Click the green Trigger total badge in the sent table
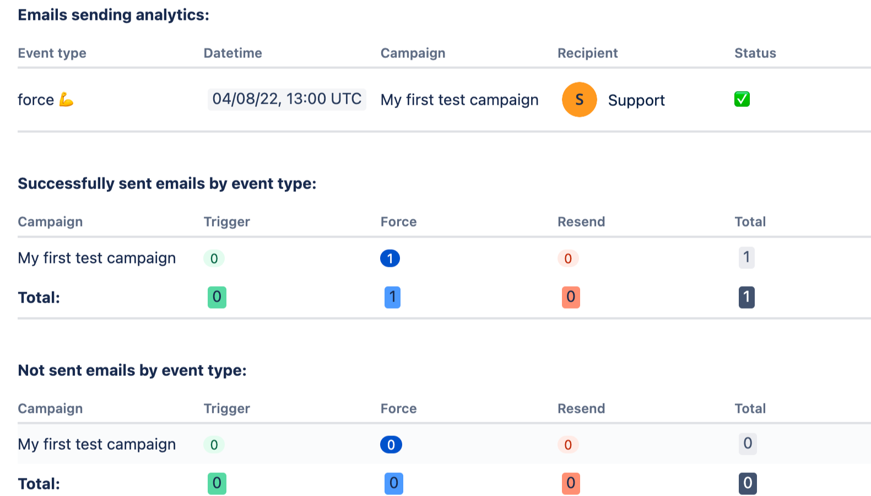 (216, 297)
